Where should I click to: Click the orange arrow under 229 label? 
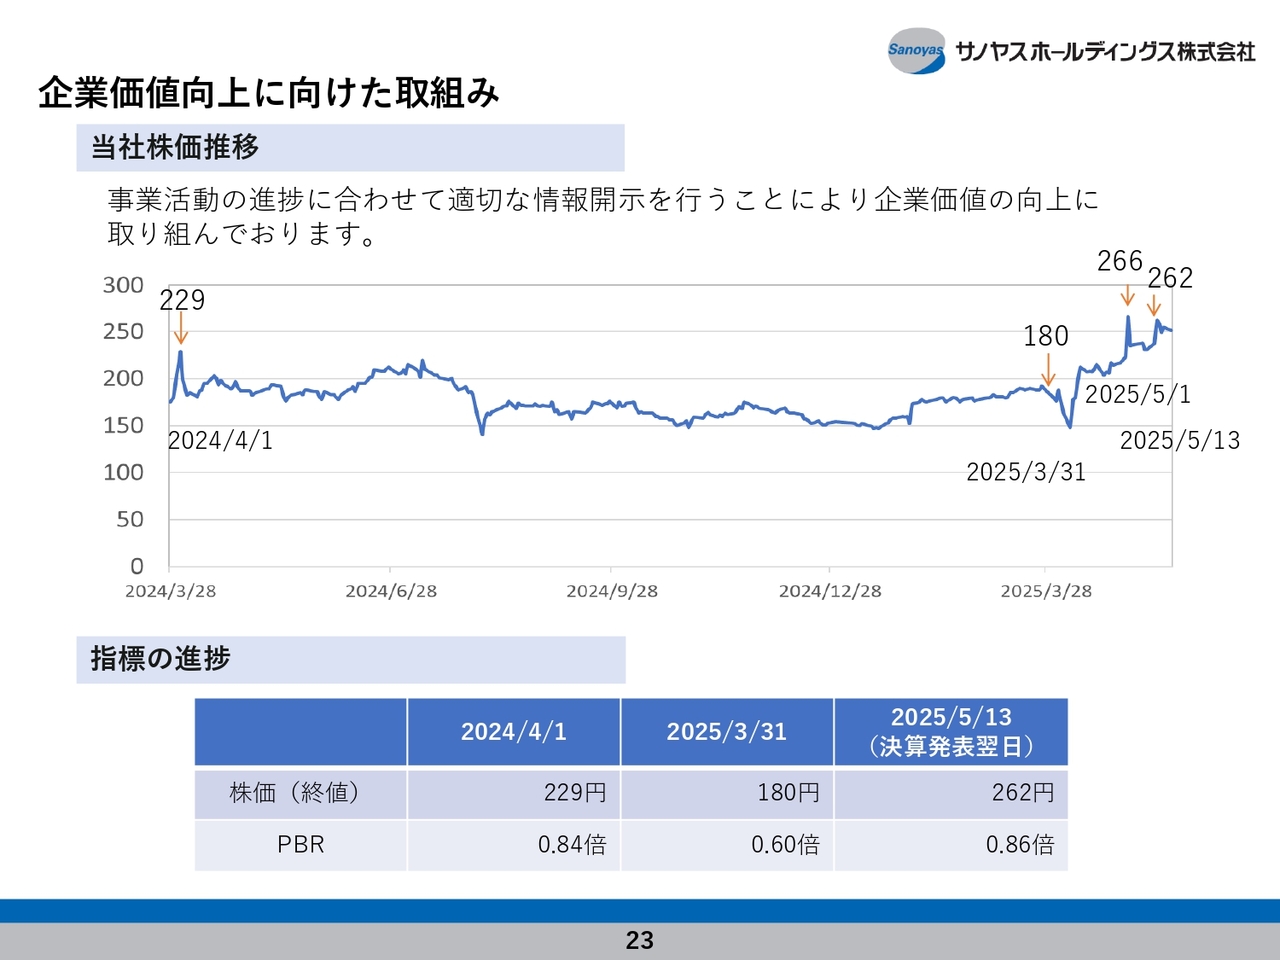(181, 329)
